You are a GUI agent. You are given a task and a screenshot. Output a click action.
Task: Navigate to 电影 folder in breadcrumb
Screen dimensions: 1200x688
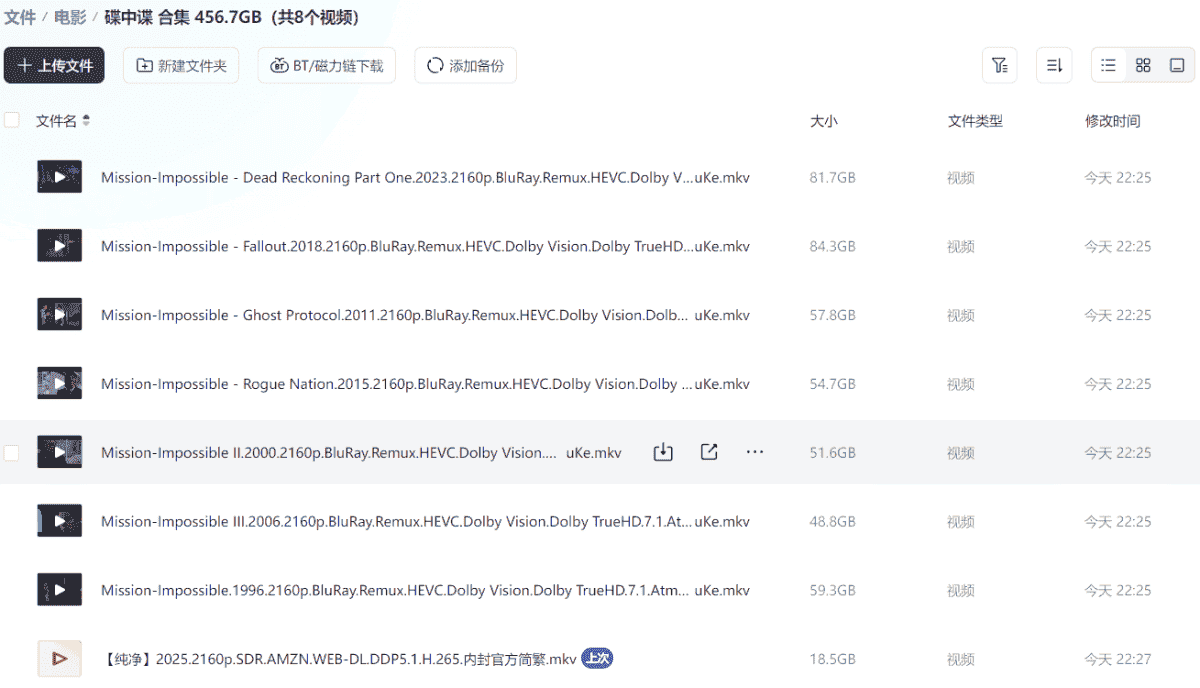pos(70,17)
